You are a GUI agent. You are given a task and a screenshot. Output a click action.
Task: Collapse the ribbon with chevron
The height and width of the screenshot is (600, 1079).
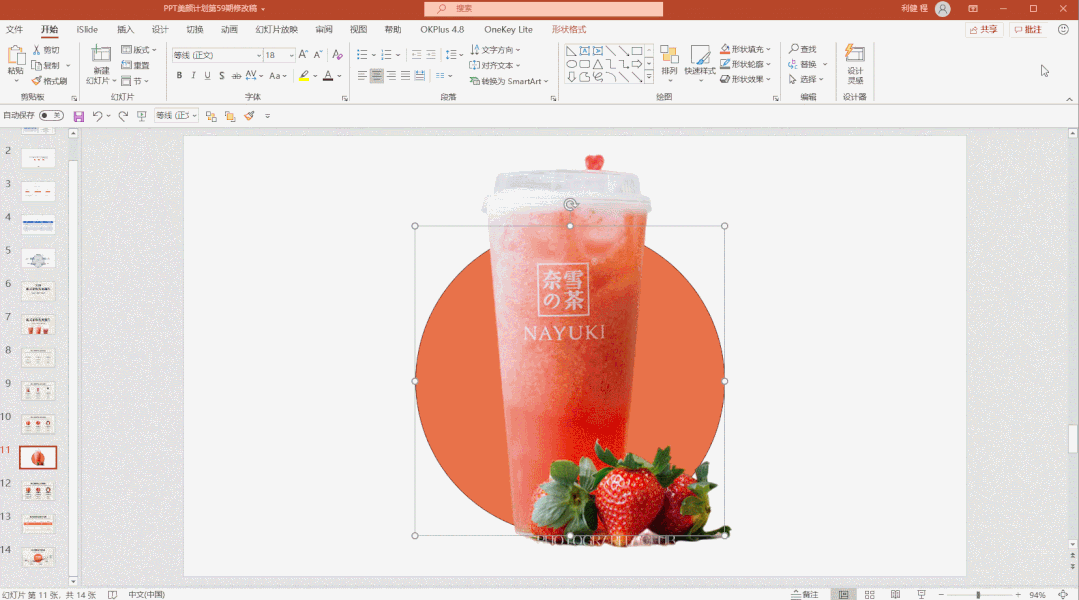coord(1069,99)
